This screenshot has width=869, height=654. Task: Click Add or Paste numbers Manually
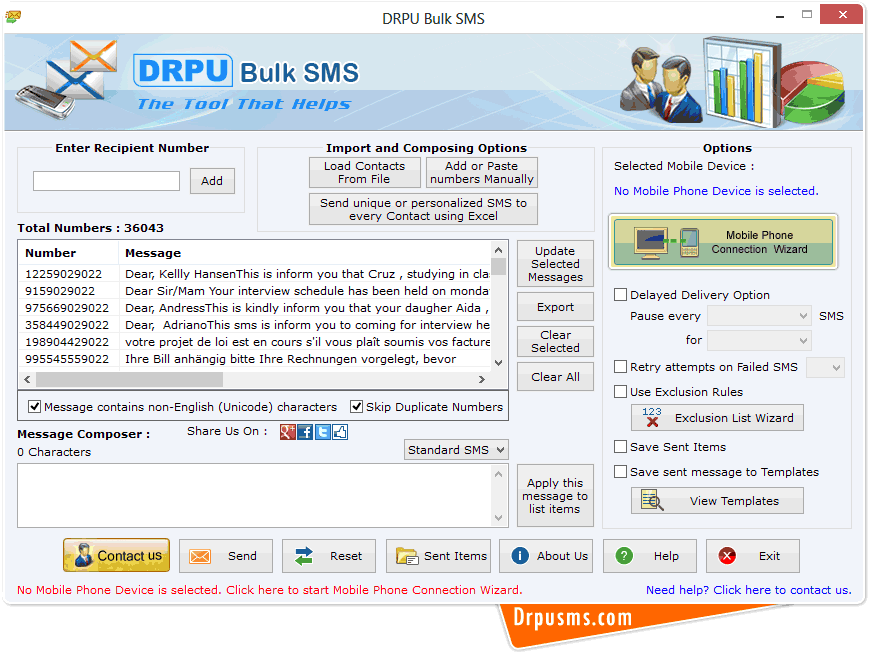click(x=482, y=172)
